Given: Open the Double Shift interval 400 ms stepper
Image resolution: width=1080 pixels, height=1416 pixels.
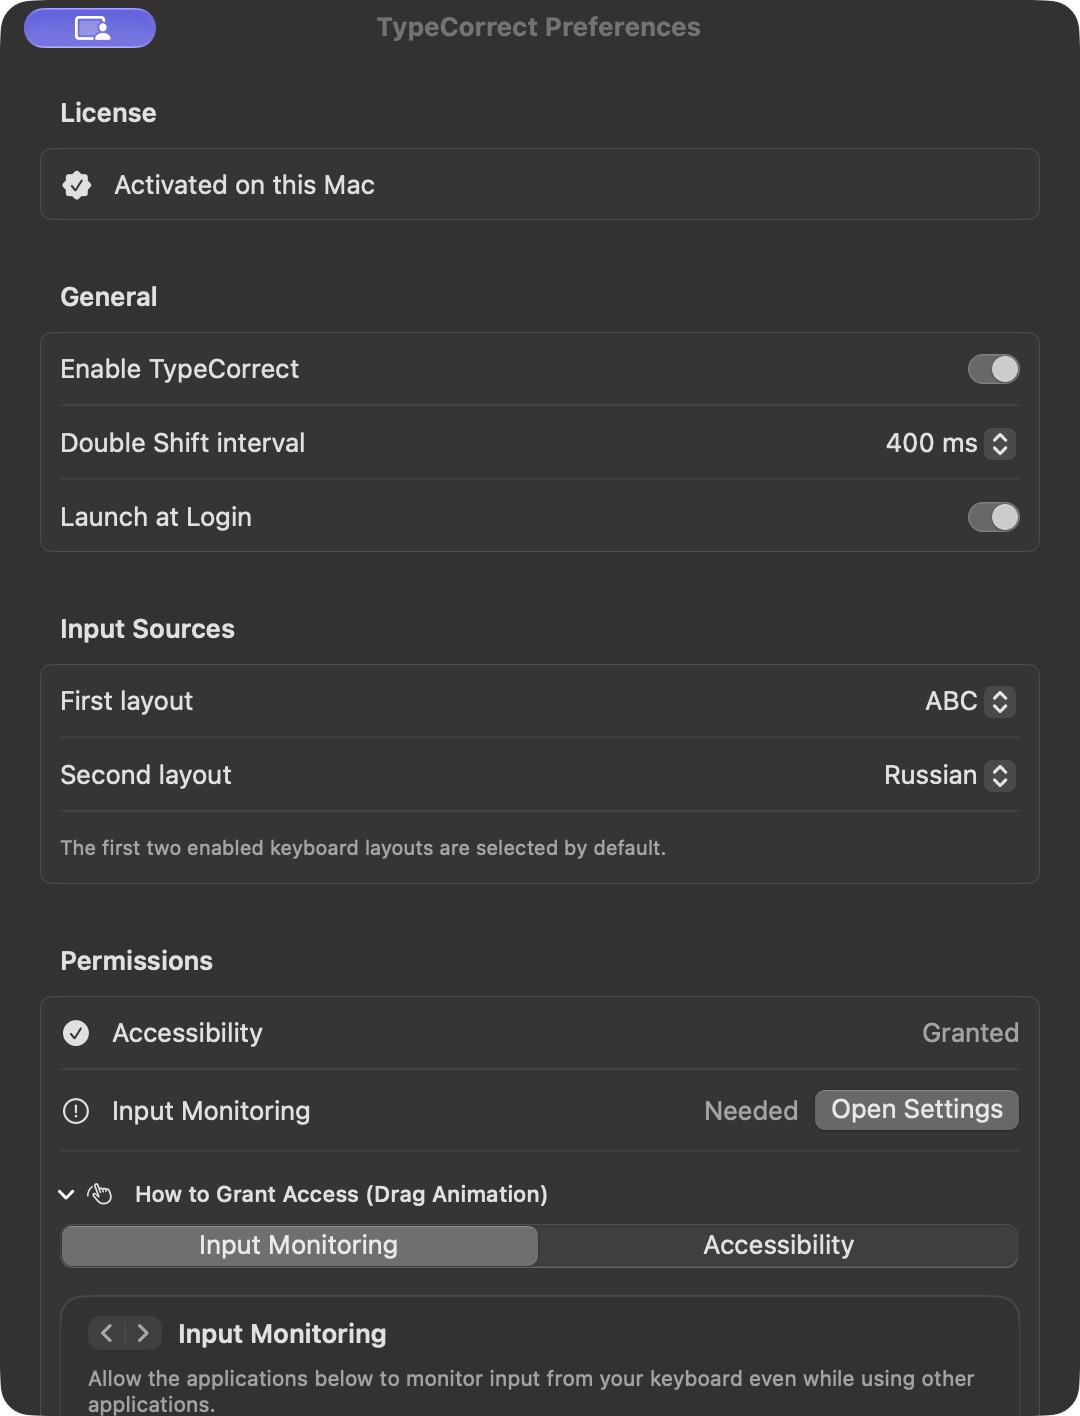Looking at the screenshot, I should tap(1000, 443).
